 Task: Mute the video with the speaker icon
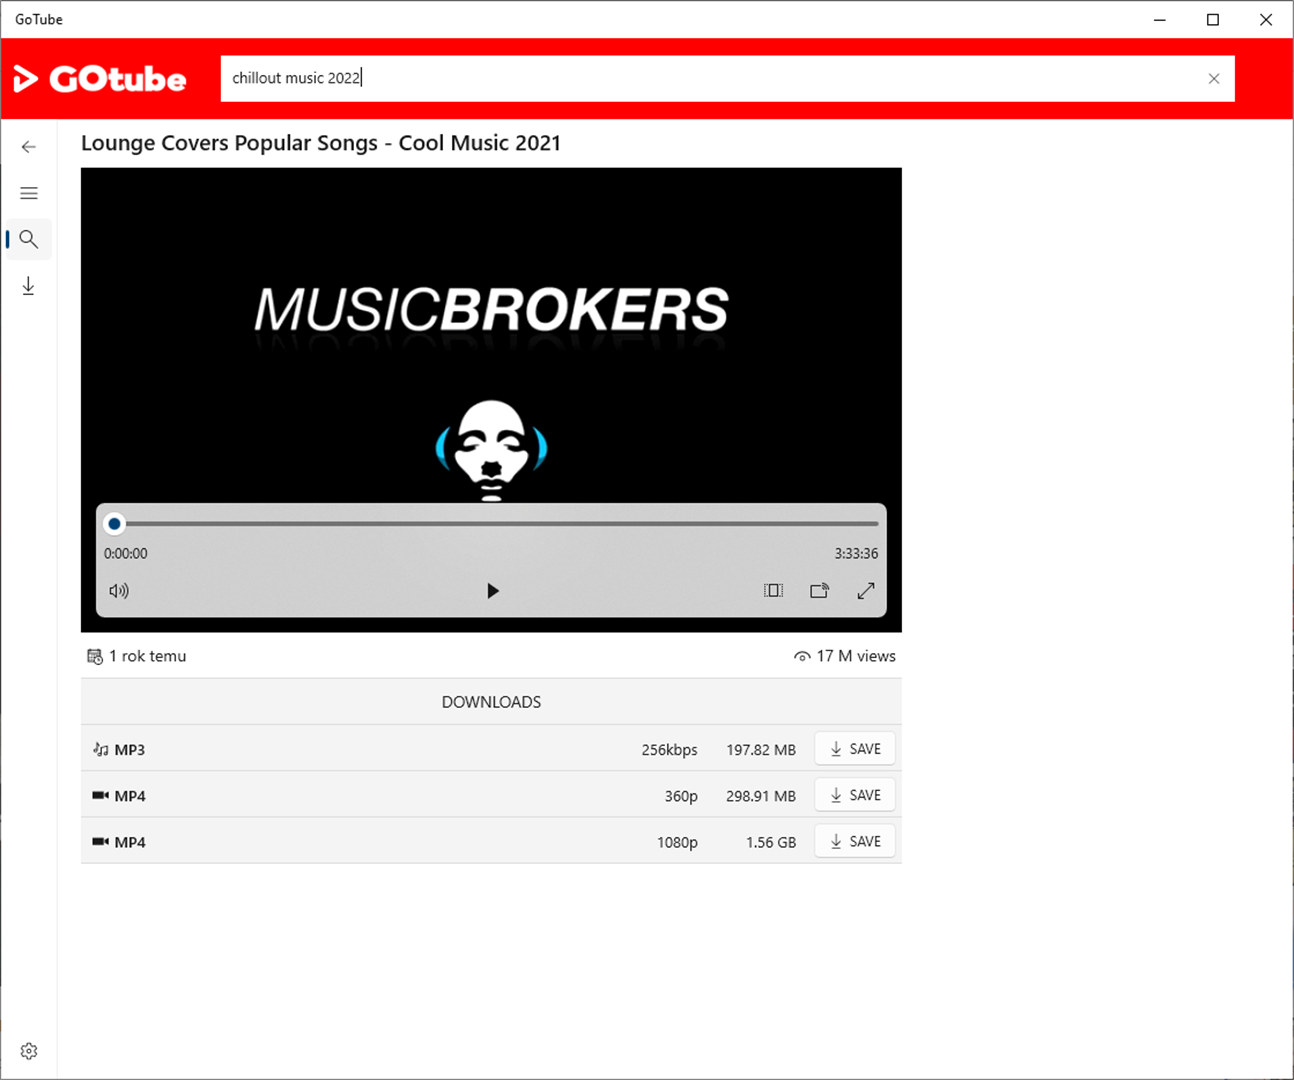(119, 591)
